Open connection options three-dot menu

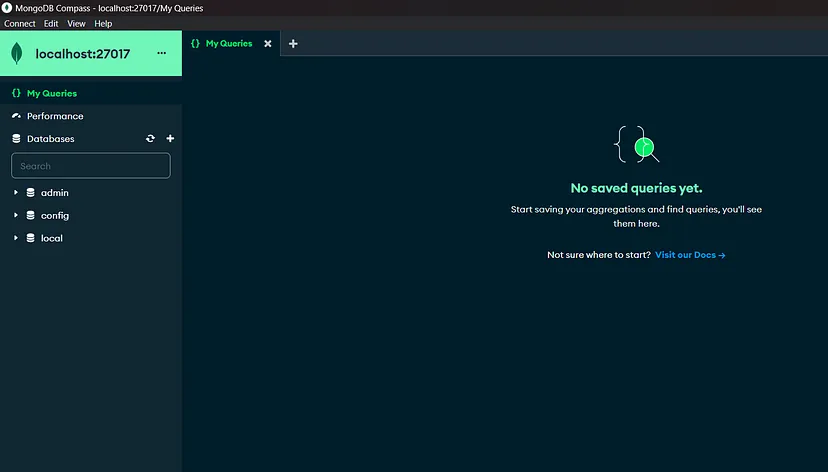pos(162,53)
